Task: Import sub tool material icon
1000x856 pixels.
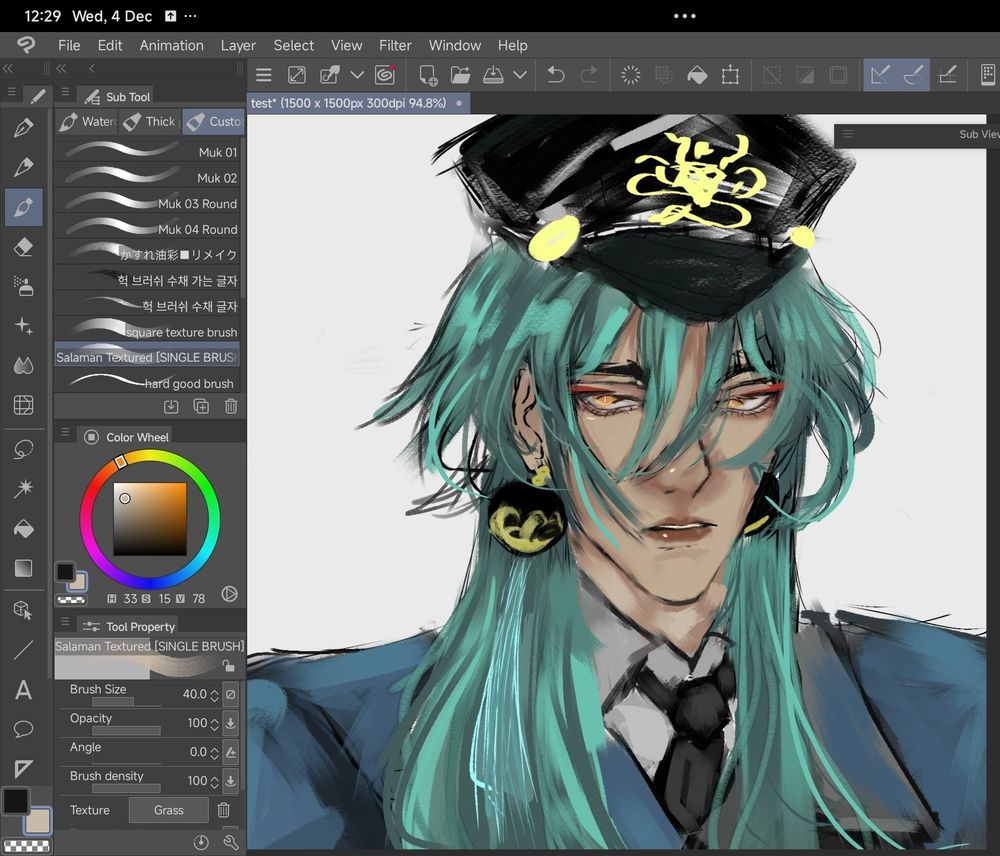Action: pyautogui.click(x=171, y=406)
